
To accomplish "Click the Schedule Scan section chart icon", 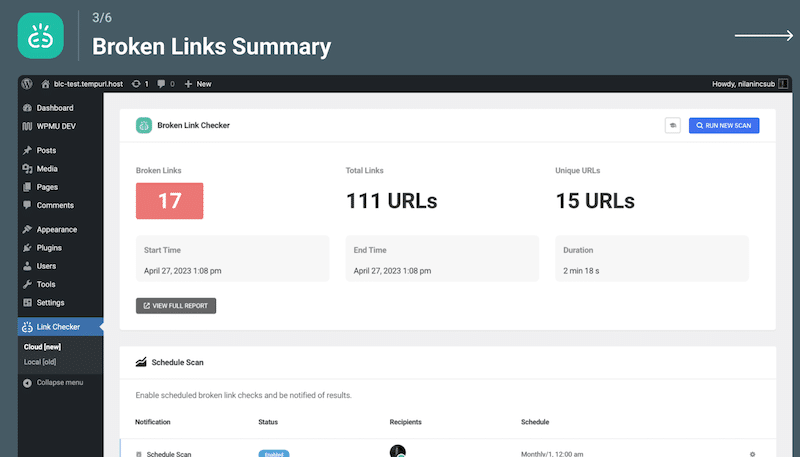I will [x=141, y=362].
